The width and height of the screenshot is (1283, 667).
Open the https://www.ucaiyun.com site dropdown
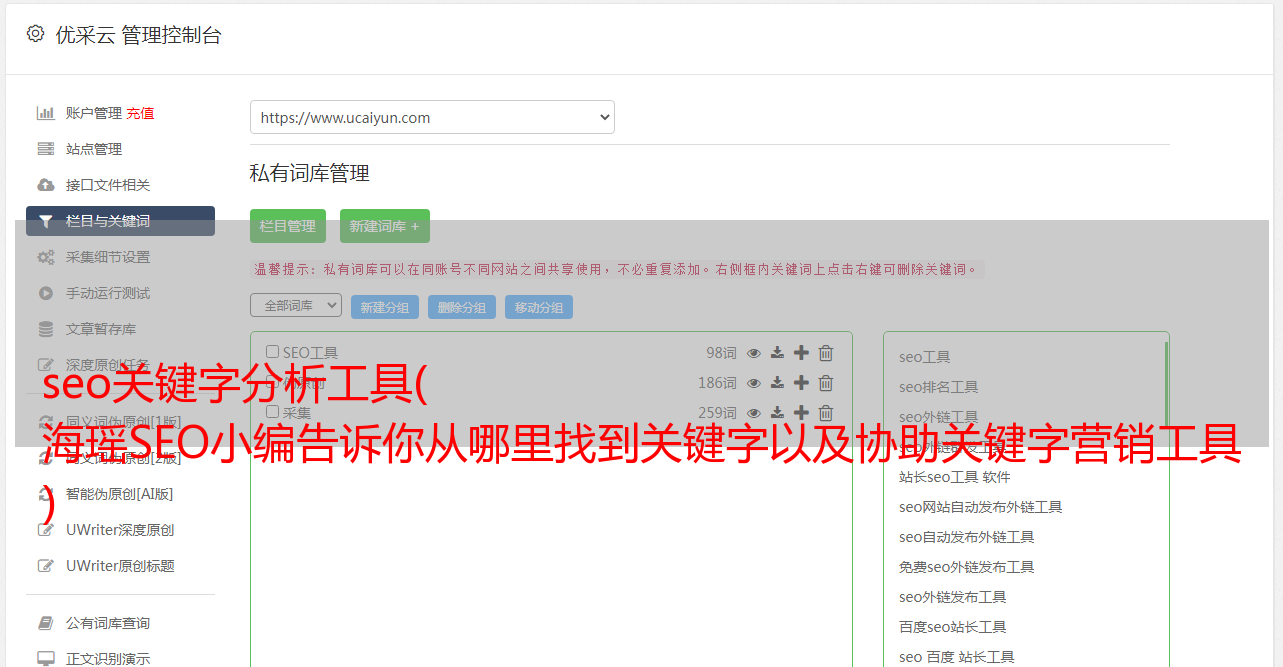coord(432,117)
